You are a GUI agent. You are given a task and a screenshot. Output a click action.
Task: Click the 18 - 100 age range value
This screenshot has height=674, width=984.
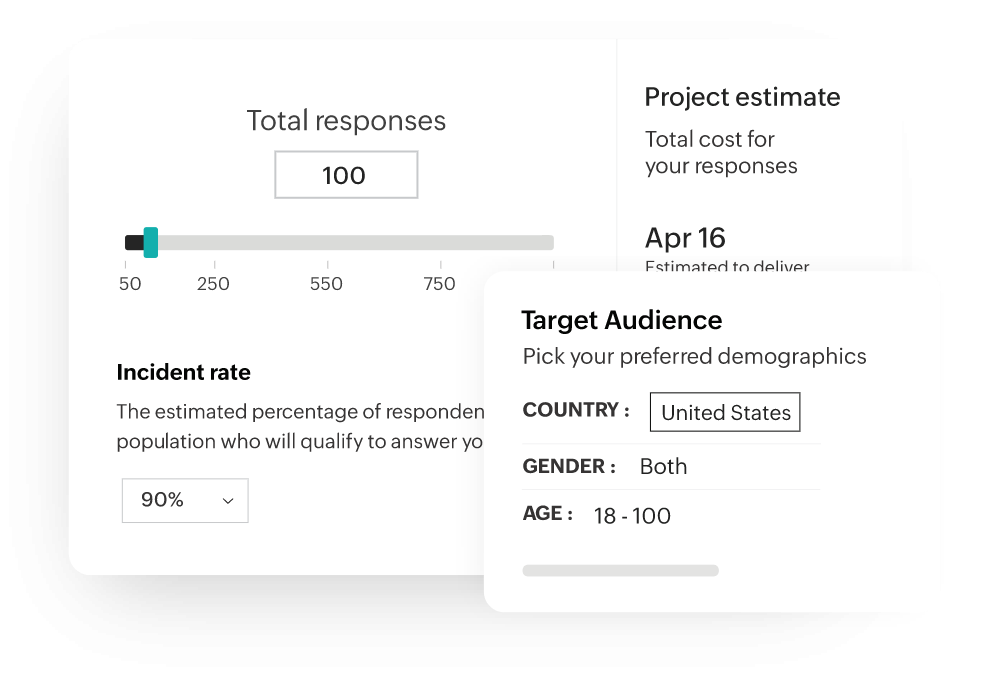click(632, 516)
